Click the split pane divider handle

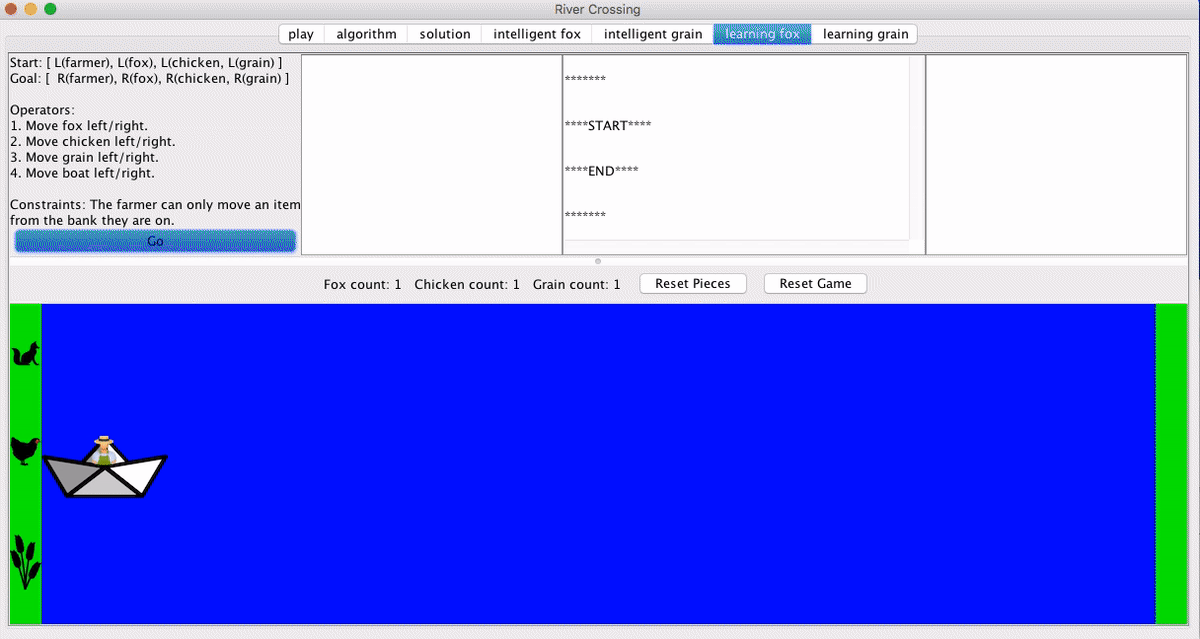598,261
